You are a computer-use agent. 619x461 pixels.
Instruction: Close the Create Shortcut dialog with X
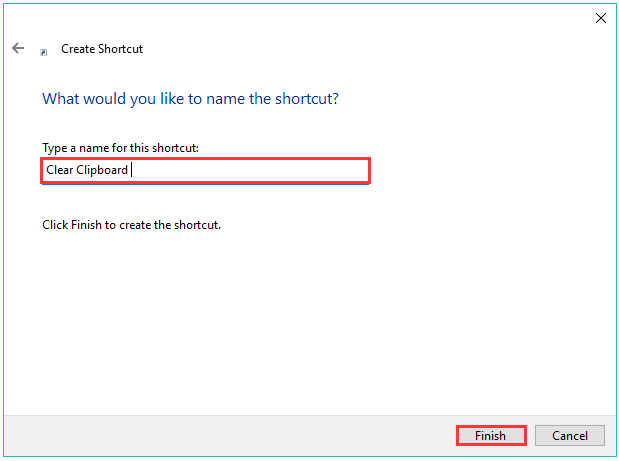tap(600, 18)
